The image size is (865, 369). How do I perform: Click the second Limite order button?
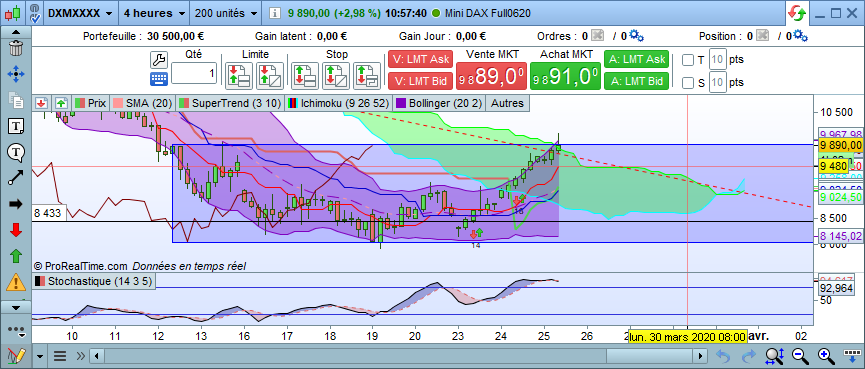pyautogui.click(x=270, y=76)
